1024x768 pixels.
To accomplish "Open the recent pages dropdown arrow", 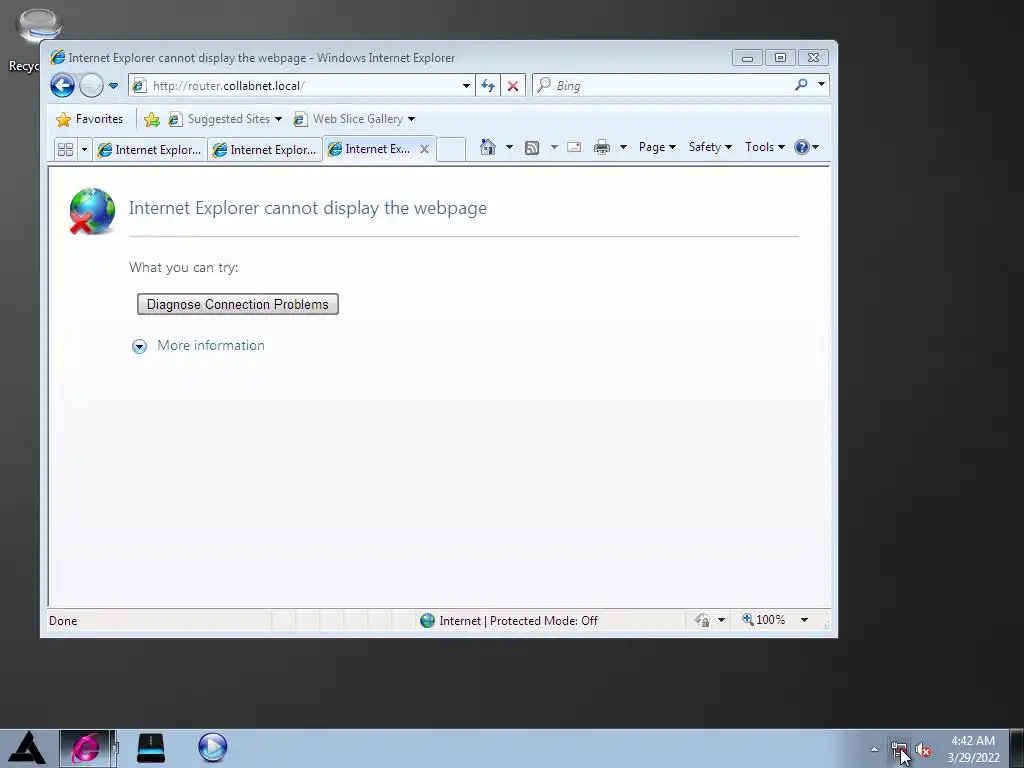I will pos(113,86).
